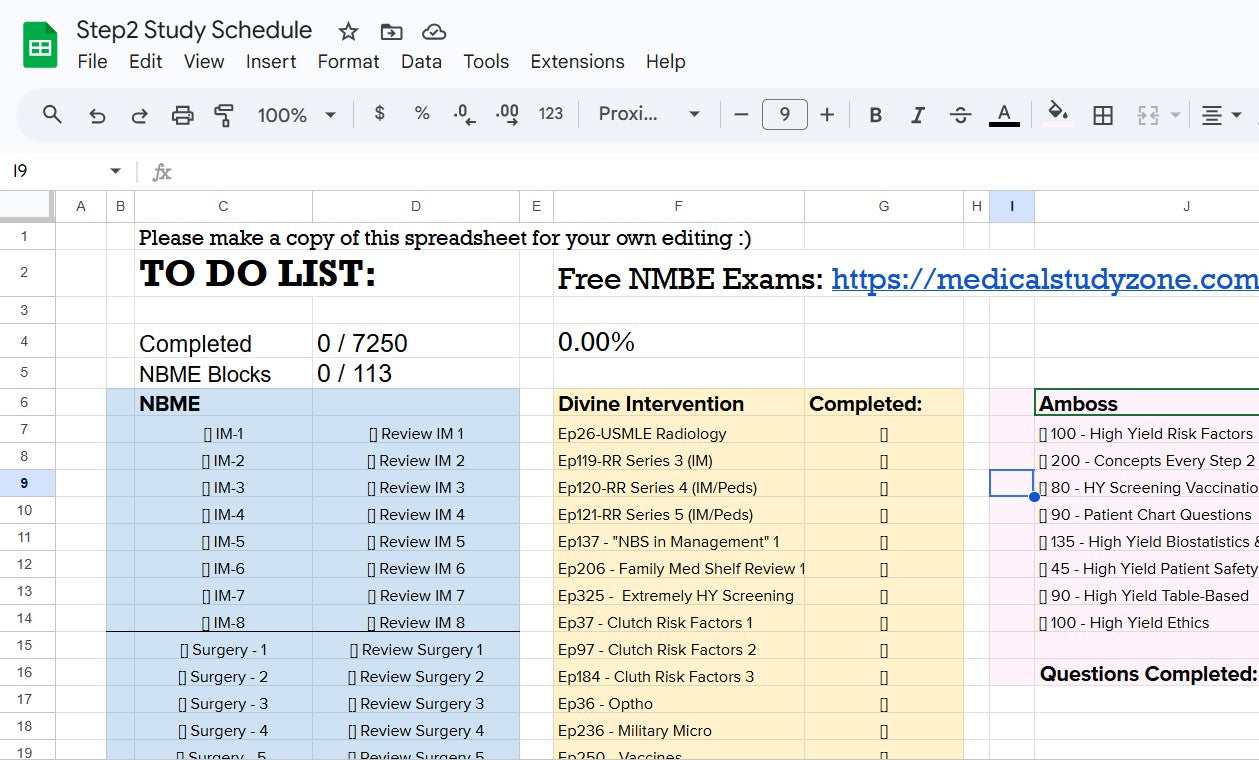Open the Name box dropdown arrow

point(115,172)
